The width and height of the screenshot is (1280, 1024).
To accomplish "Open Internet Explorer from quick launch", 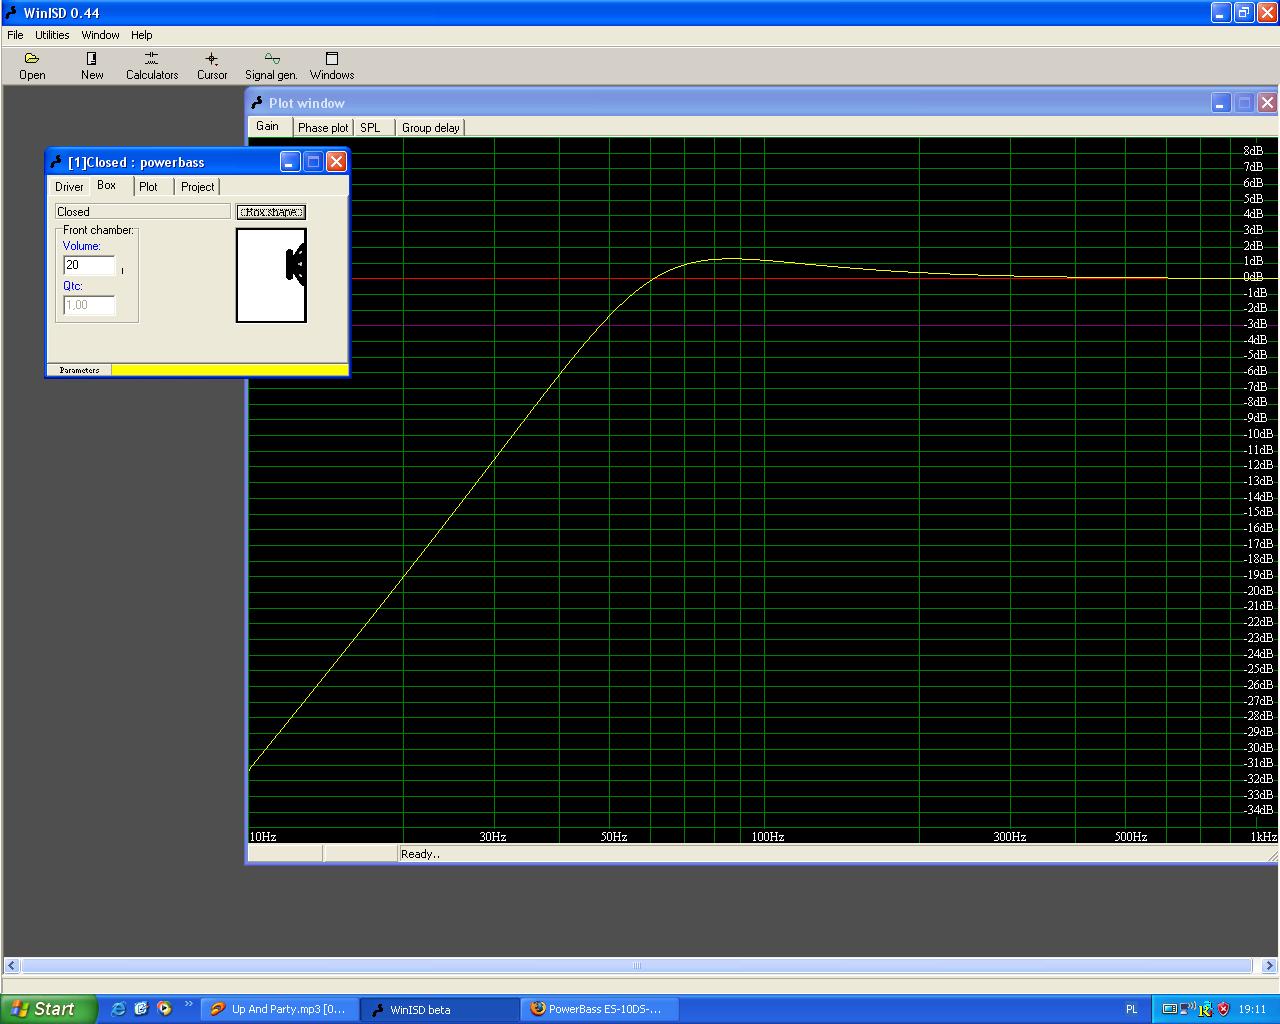I will point(118,1009).
